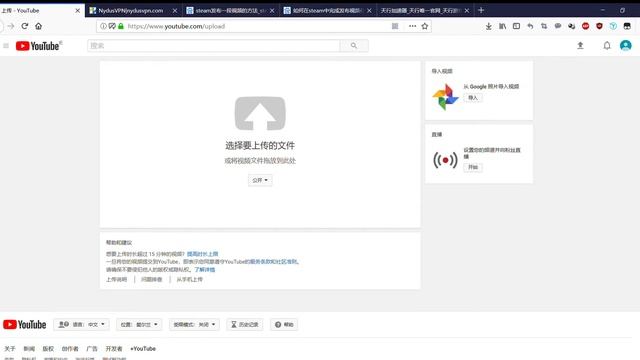The image size is (640, 360).
Task: Open the 服务条款和社区准则 link
Action: (274, 262)
